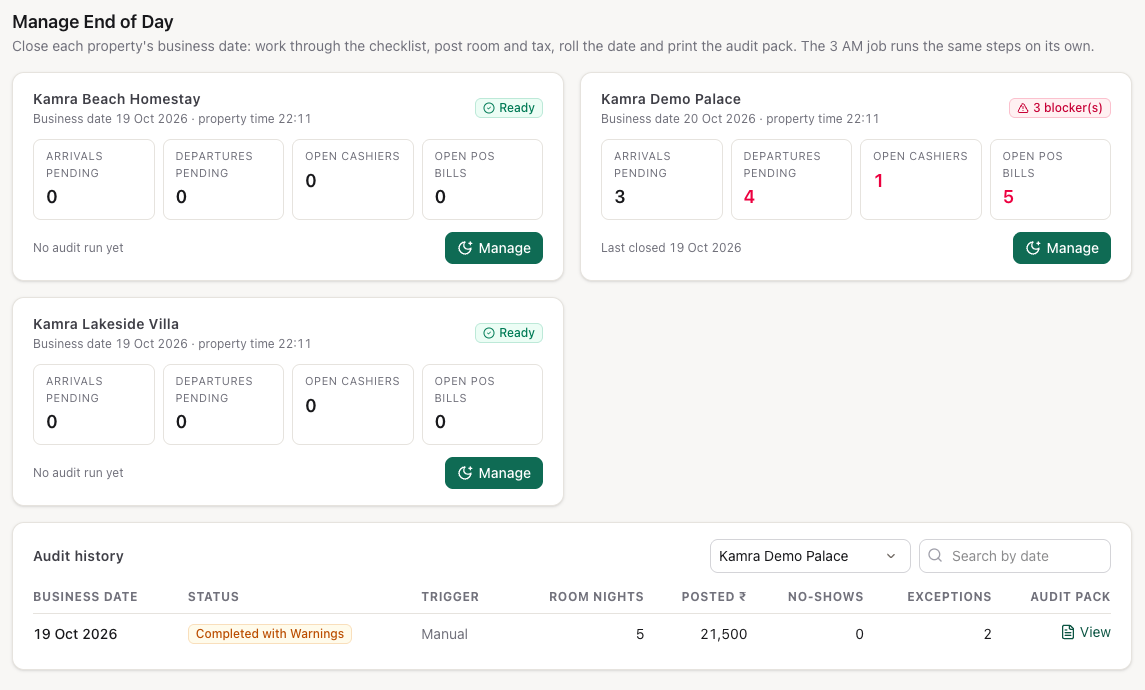
Task: Click the Open Cashiers tile showing 1
Action: coord(921,180)
